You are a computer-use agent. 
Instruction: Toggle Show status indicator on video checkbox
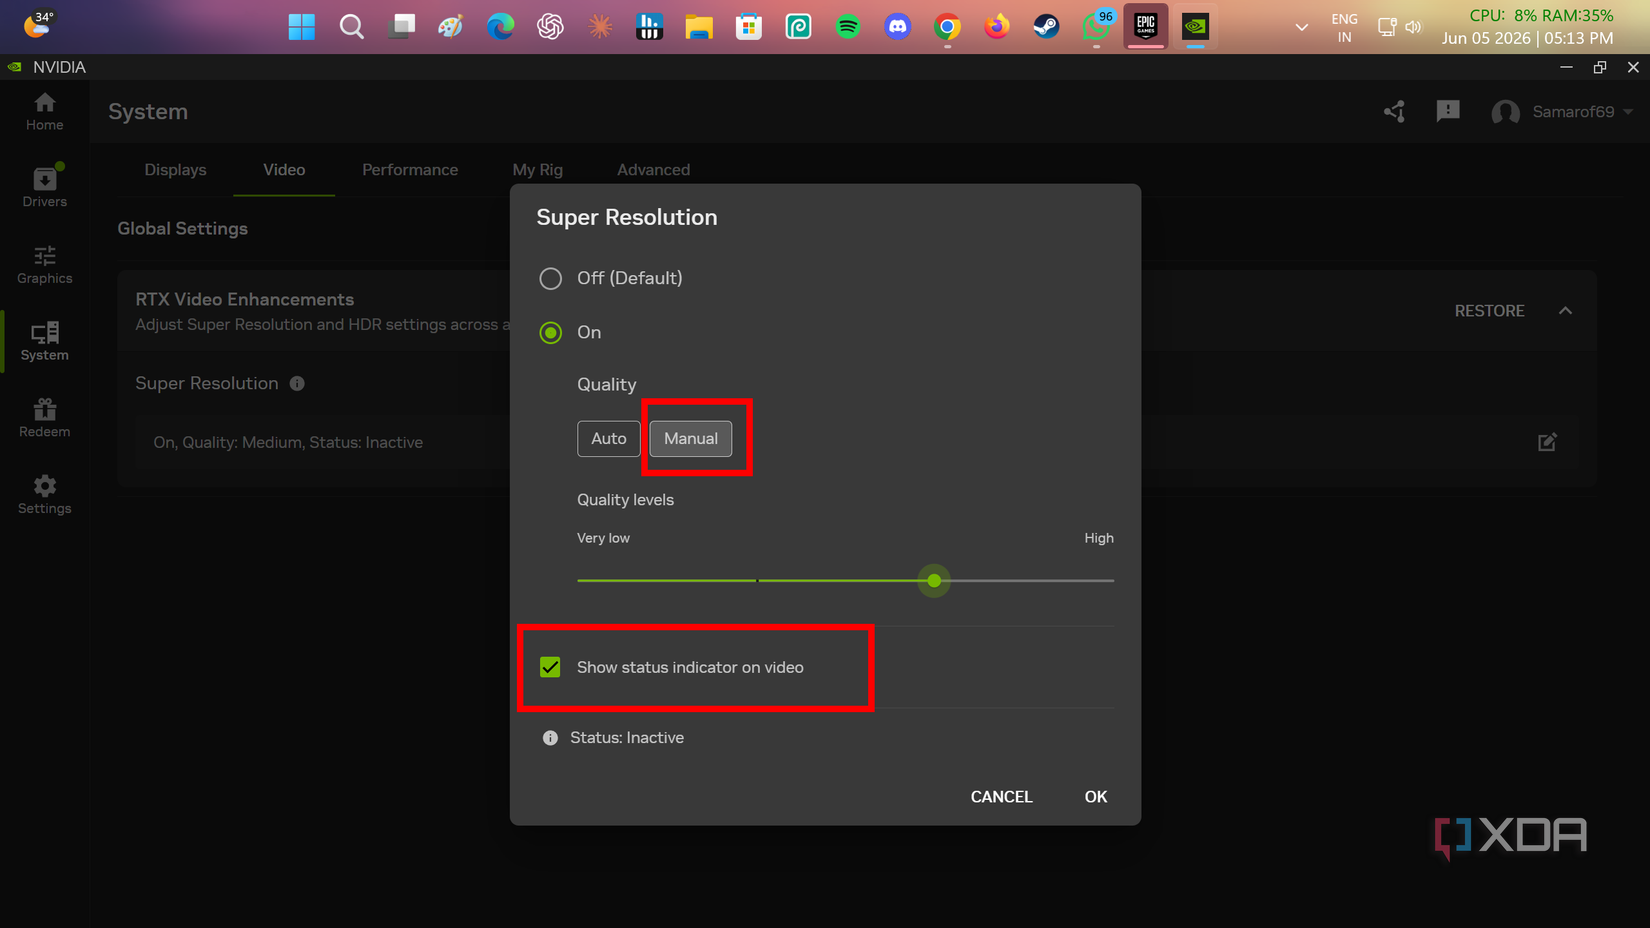point(550,667)
